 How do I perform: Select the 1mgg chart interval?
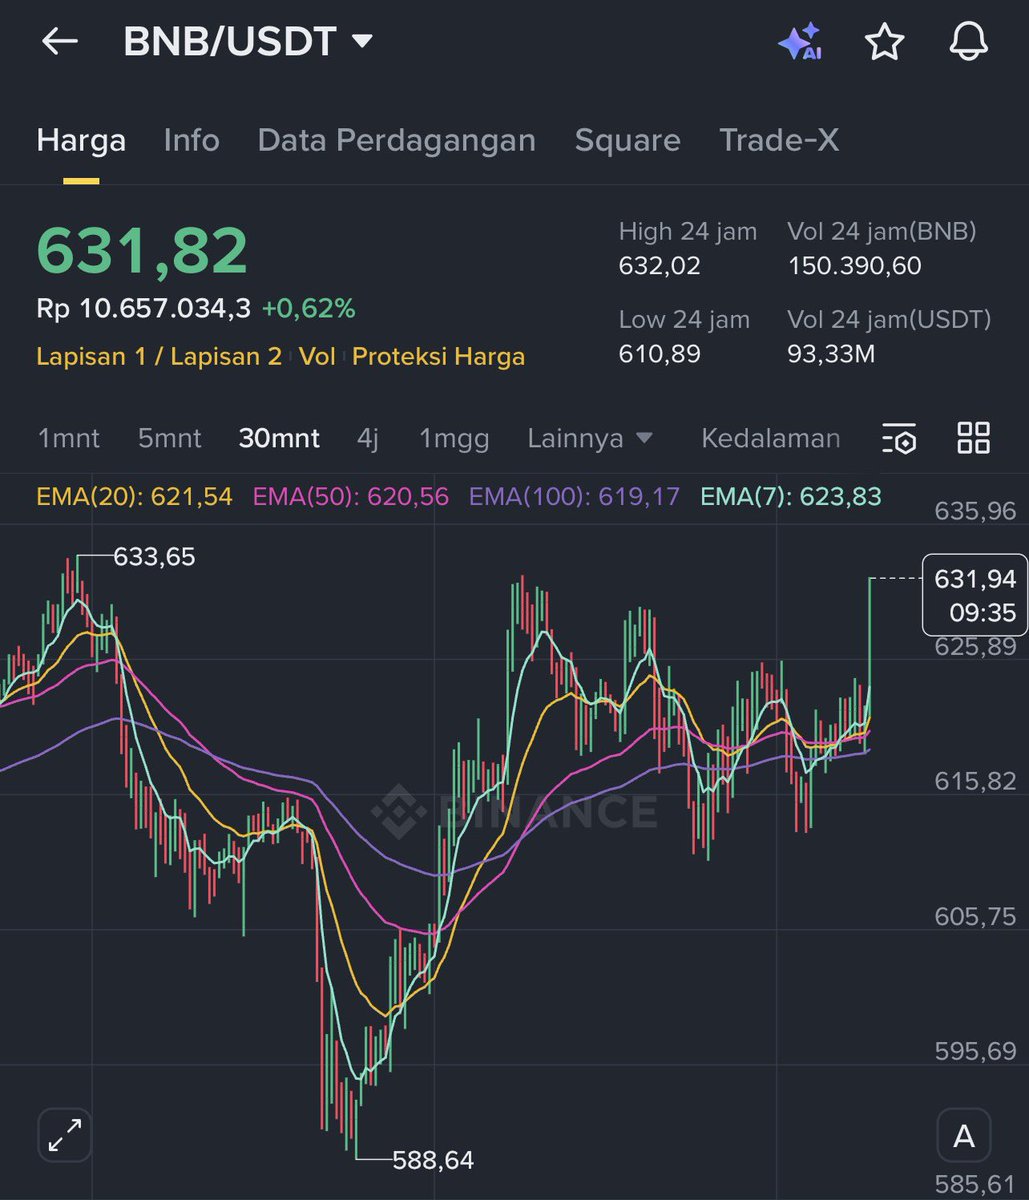click(454, 438)
